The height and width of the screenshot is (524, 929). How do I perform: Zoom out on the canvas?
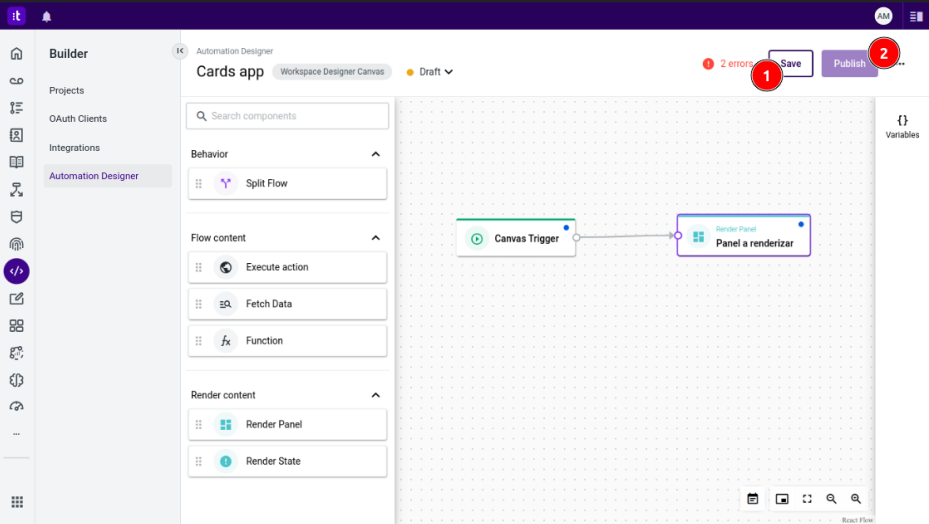point(831,499)
